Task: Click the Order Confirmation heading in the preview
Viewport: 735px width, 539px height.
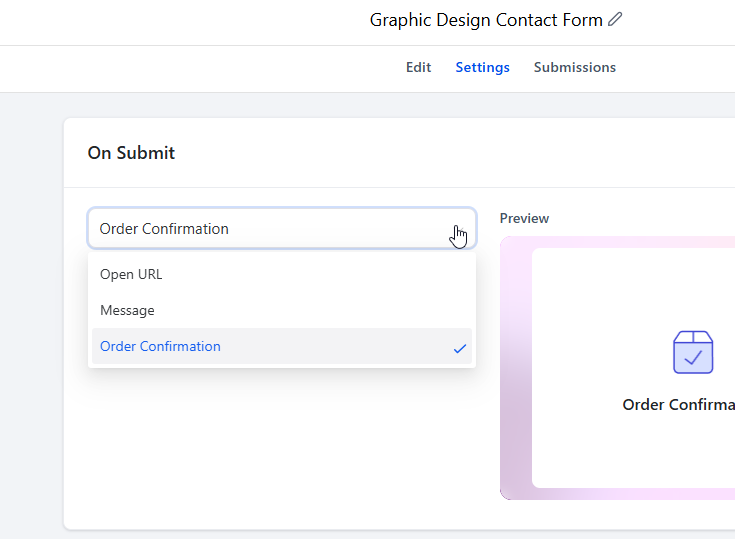Action: point(678,404)
